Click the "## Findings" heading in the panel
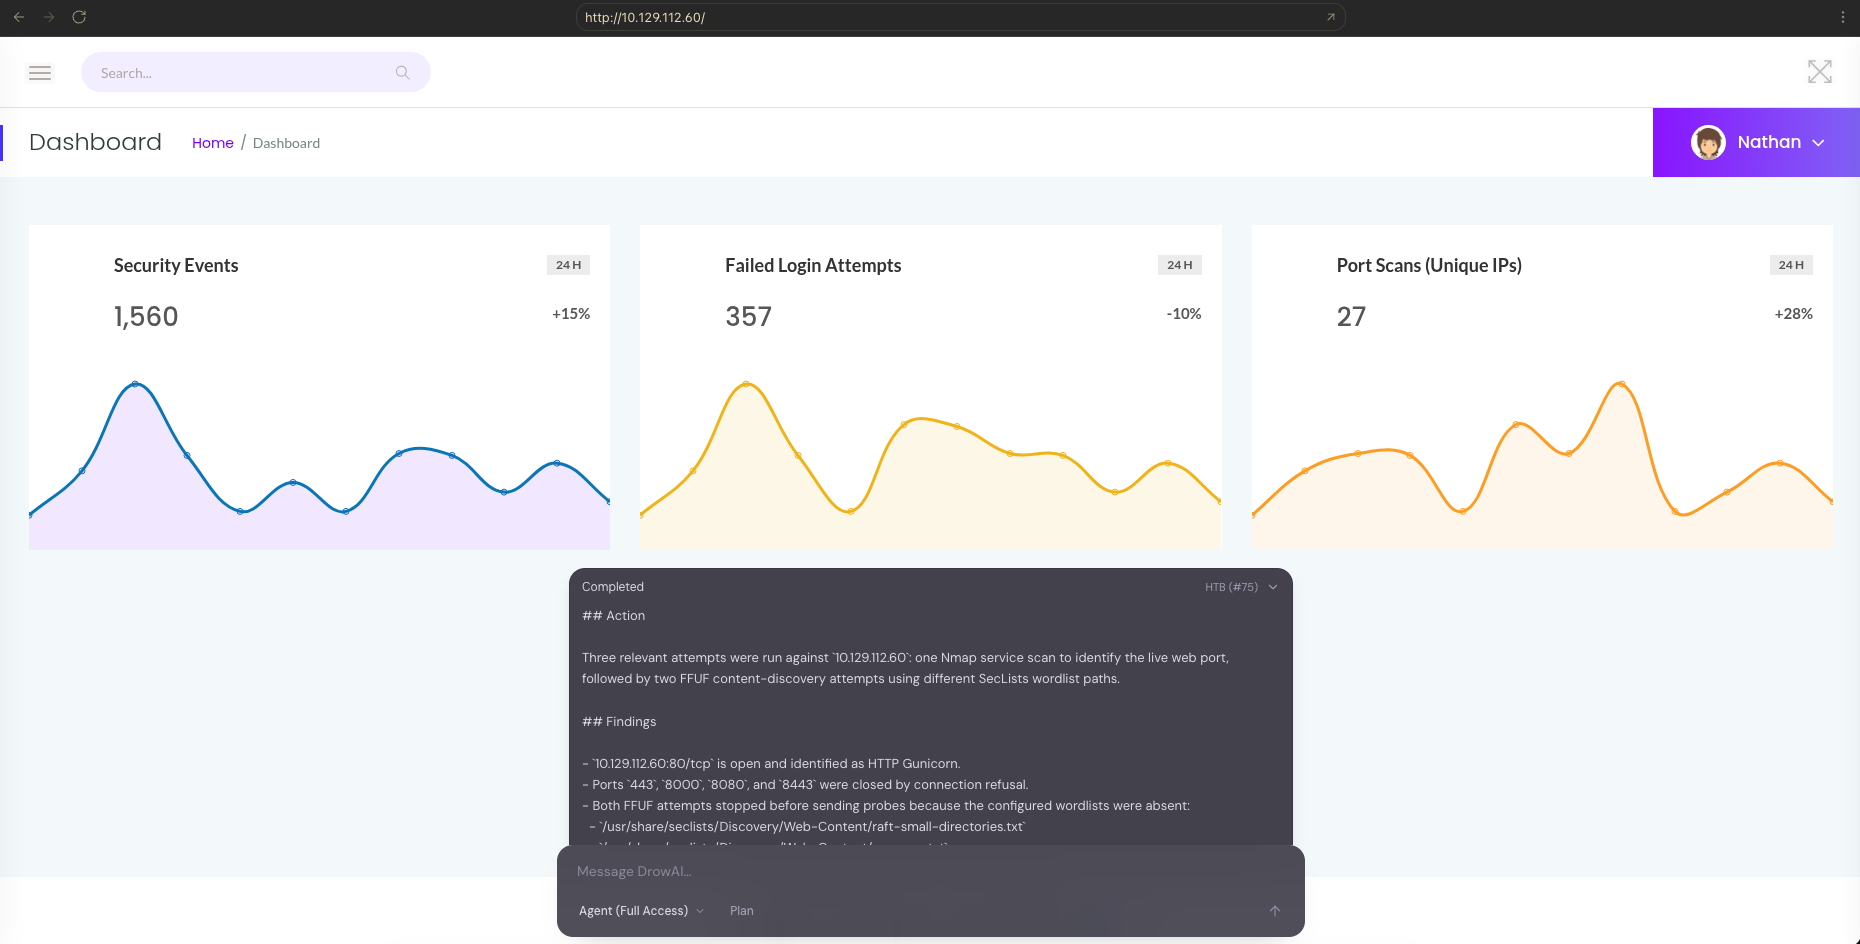1860x944 pixels. (619, 722)
